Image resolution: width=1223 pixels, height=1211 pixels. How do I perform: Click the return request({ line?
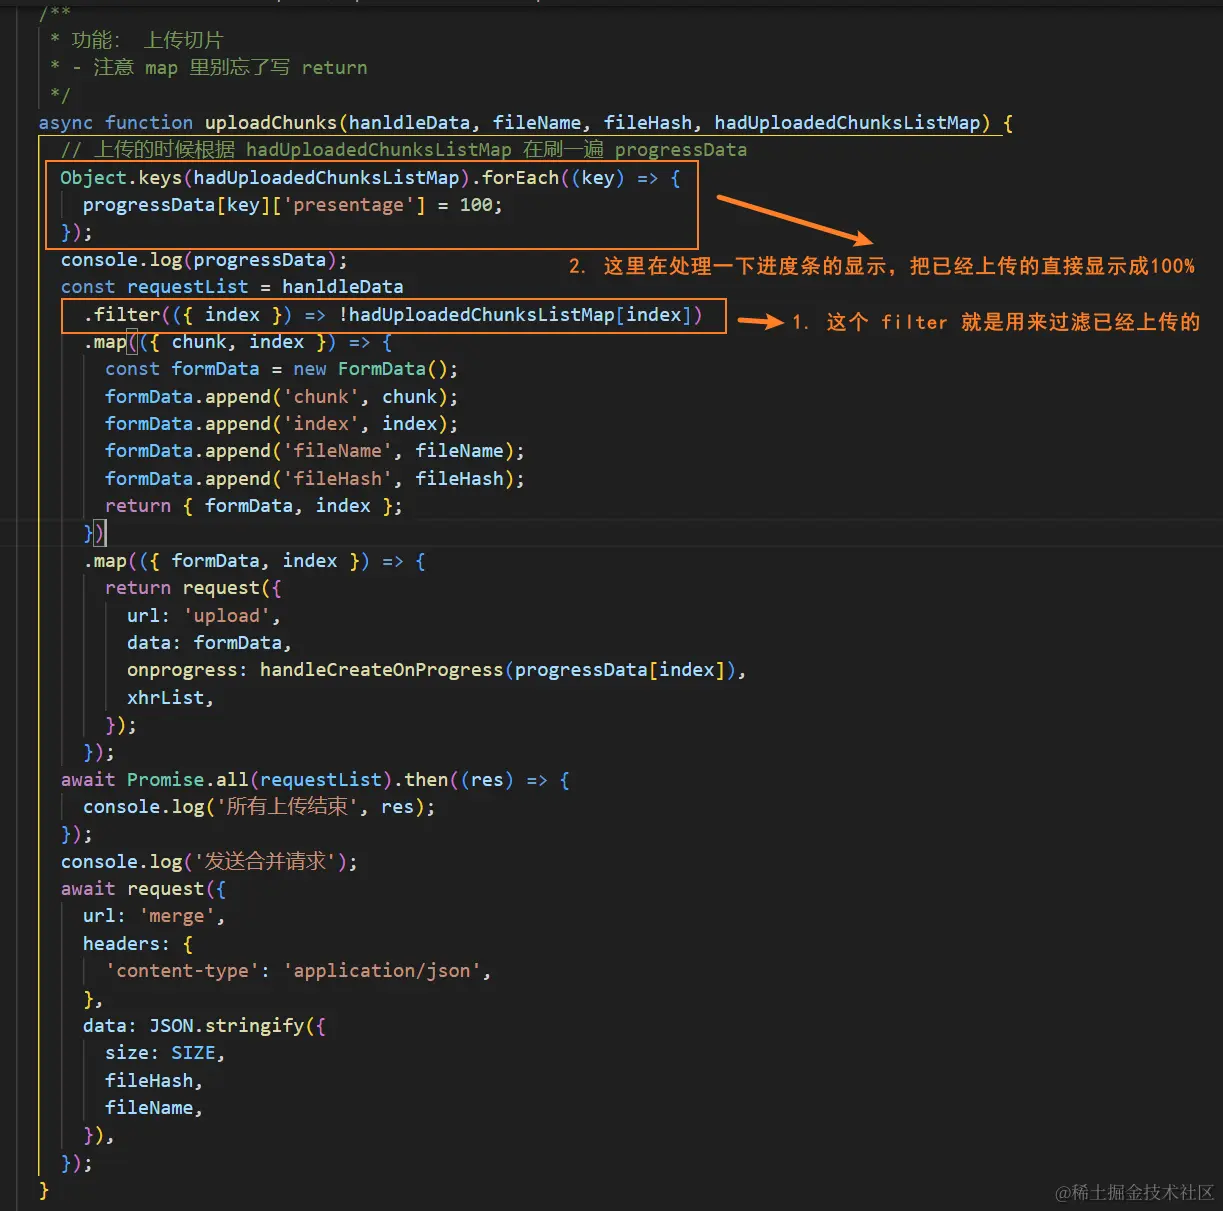(193, 588)
